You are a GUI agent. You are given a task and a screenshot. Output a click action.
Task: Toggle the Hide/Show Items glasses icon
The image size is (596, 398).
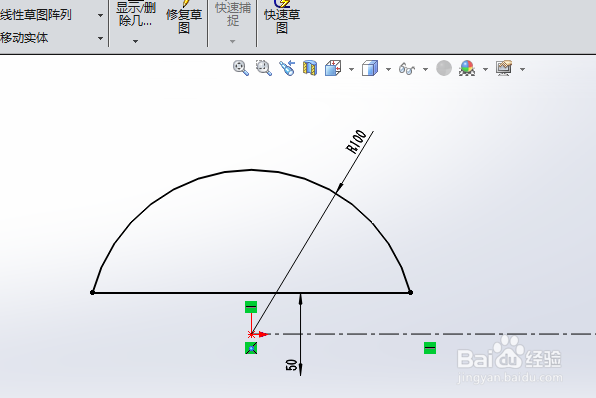[x=407, y=69]
